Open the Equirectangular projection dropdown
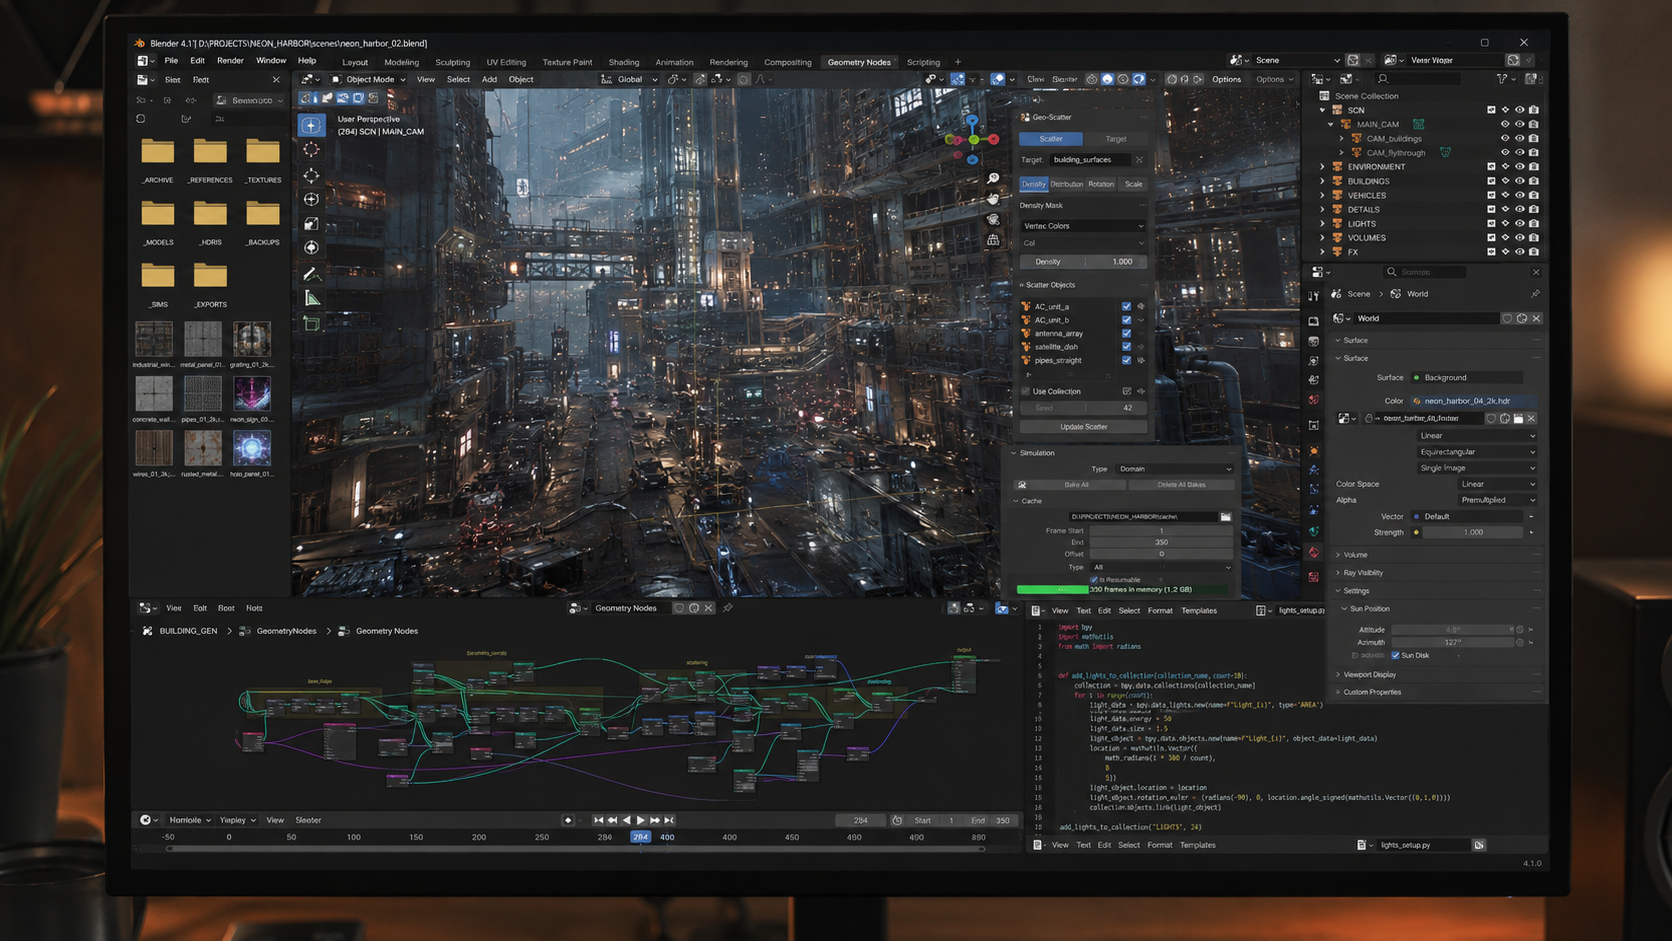This screenshot has width=1672, height=941. 1477,452
